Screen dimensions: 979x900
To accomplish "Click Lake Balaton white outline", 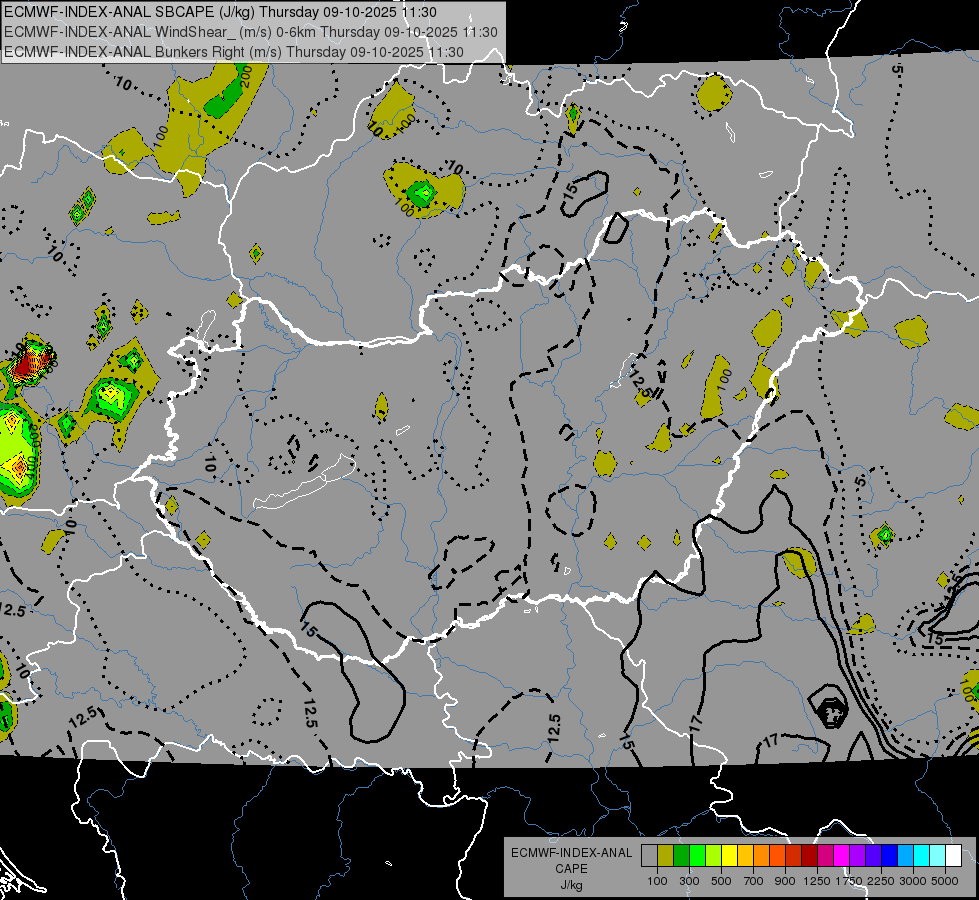I will point(304,482).
